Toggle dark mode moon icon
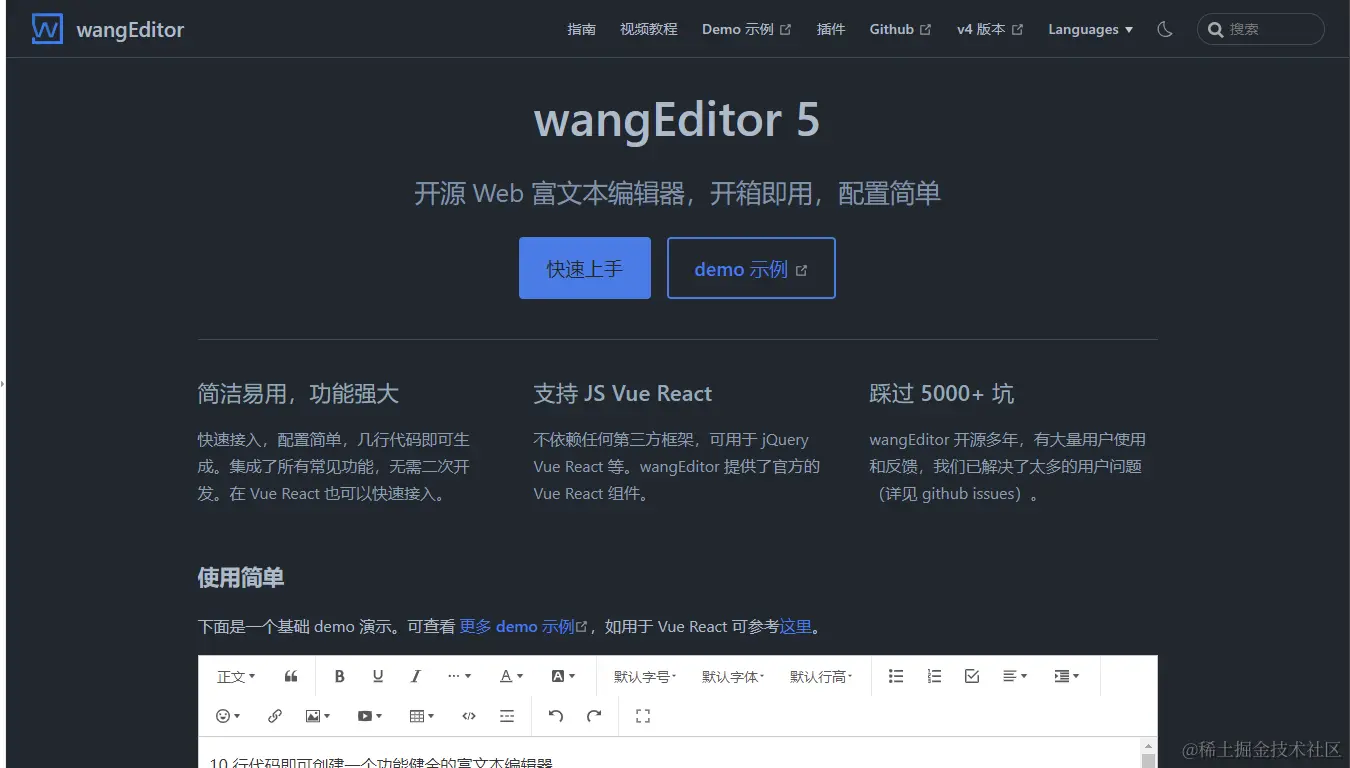Image resolution: width=1350 pixels, height=768 pixels. [1165, 29]
